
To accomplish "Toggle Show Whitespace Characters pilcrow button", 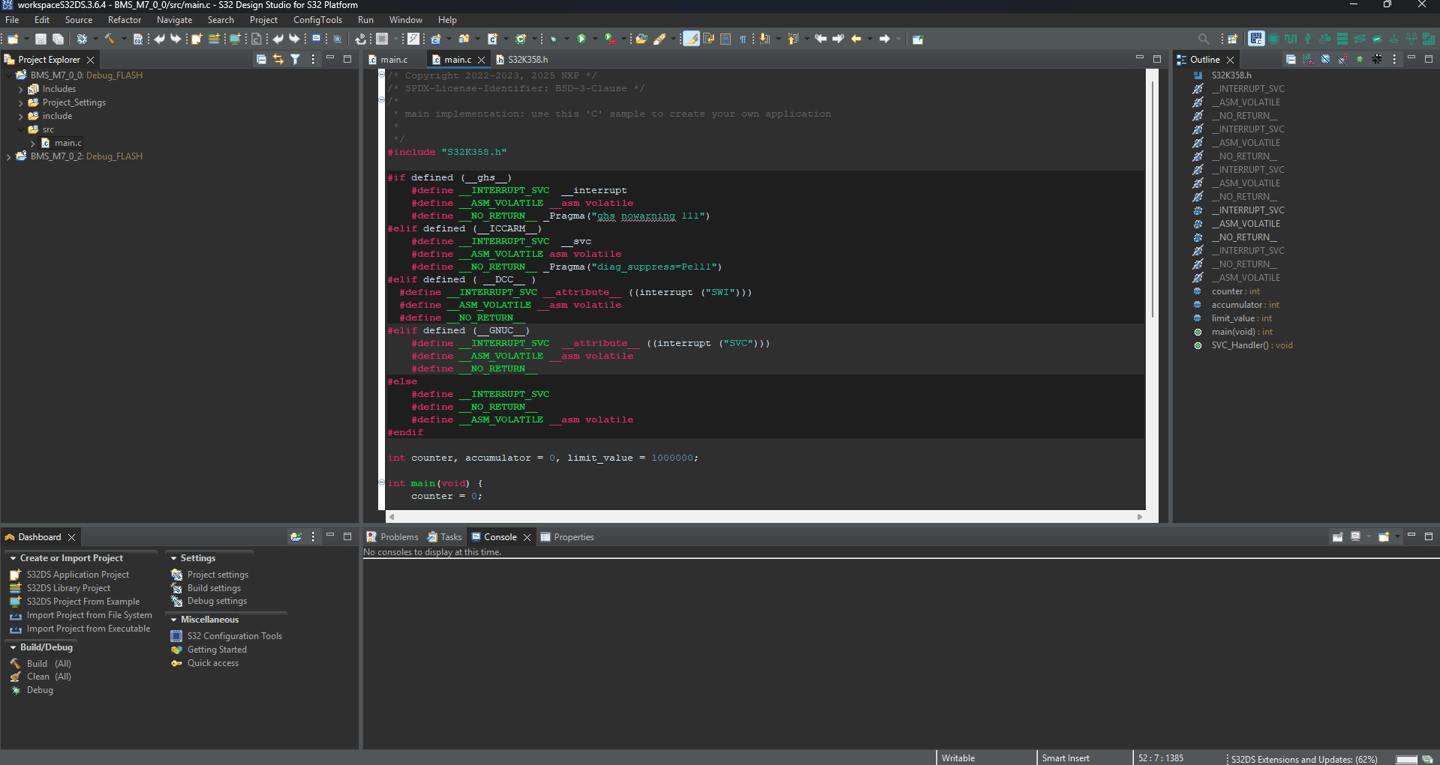I will click(743, 39).
